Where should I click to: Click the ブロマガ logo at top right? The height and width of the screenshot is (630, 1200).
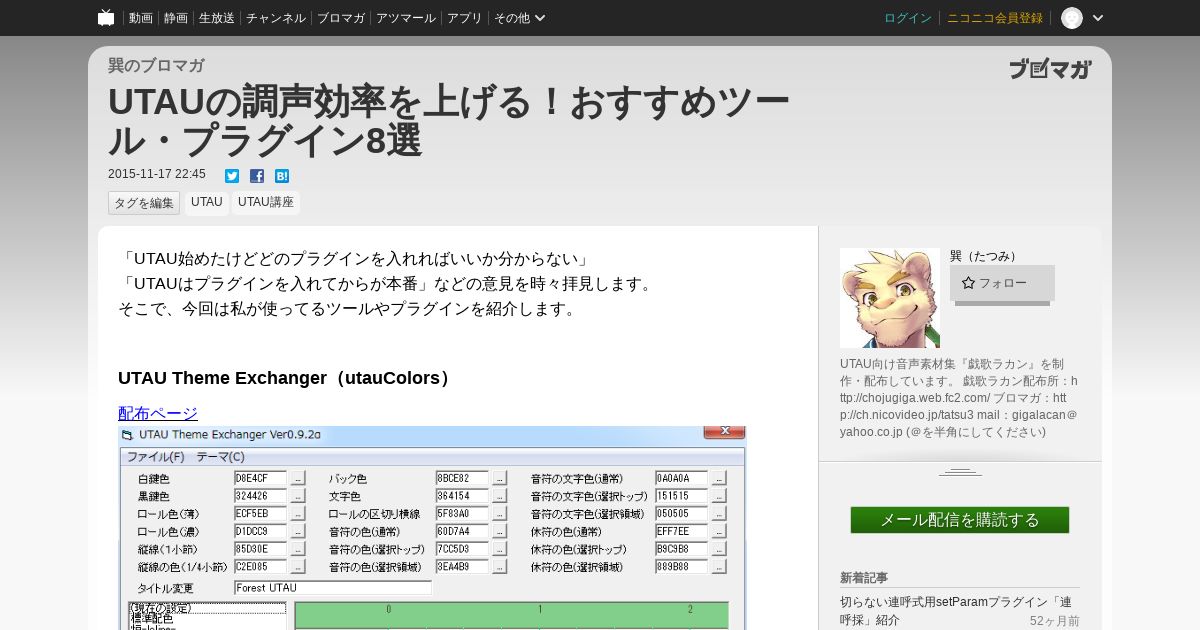(1050, 69)
